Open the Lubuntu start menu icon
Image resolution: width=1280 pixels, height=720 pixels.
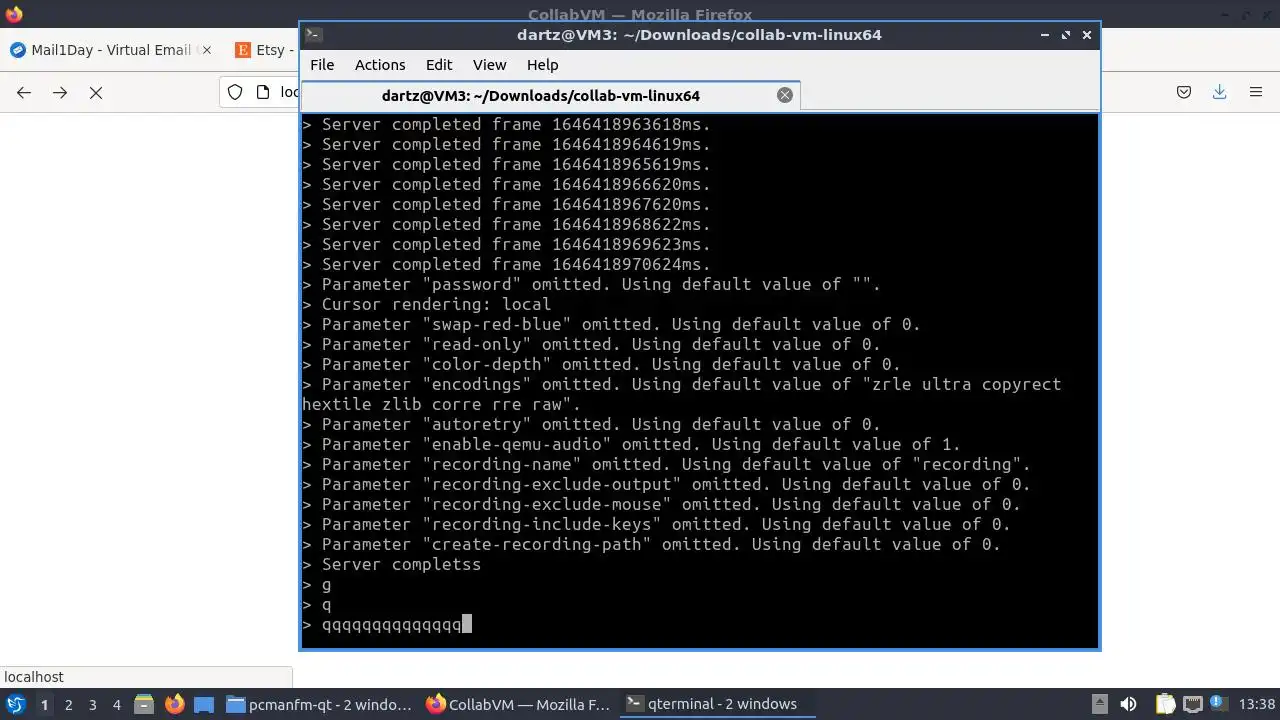pyautogui.click(x=15, y=704)
